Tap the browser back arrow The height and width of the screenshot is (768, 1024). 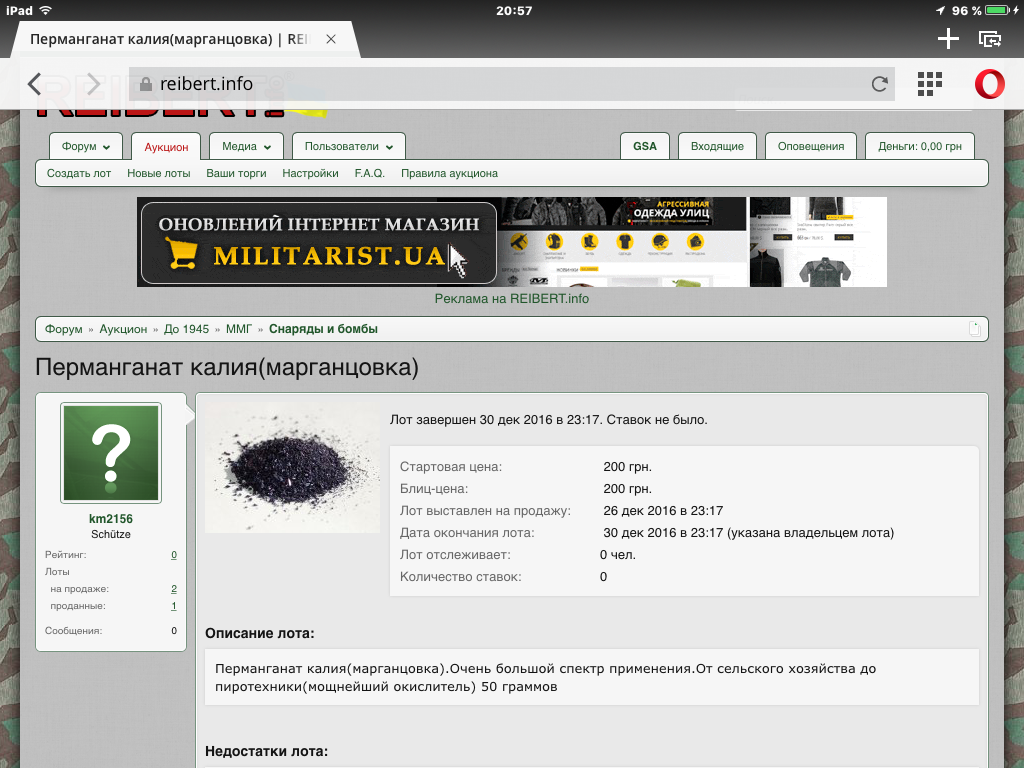pyautogui.click(x=35, y=84)
